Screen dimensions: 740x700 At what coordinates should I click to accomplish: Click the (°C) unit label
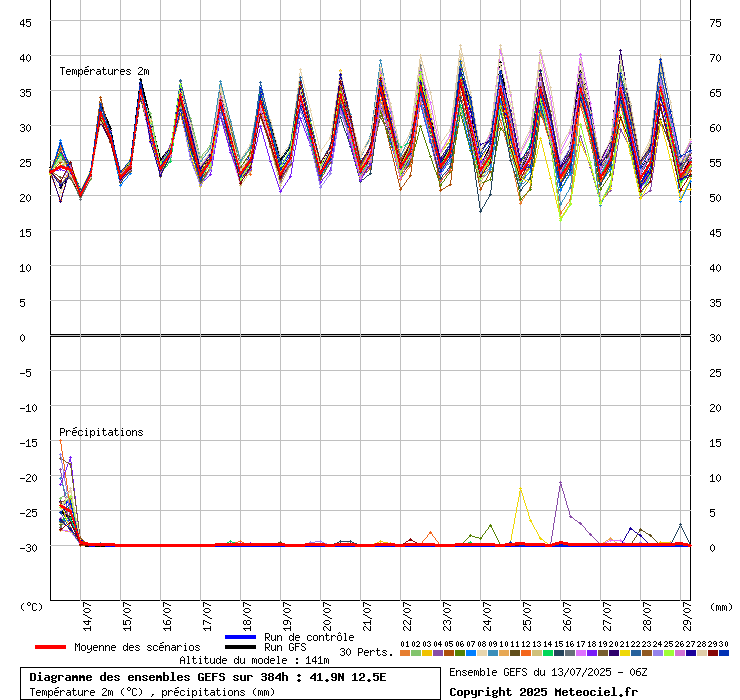(x=31, y=607)
